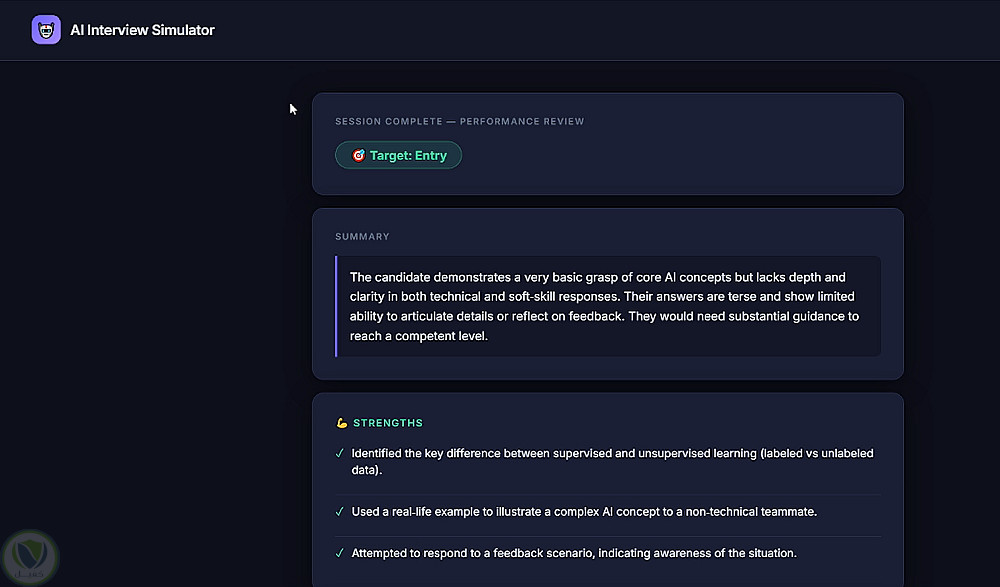The height and width of the screenshot is (587, 1000).
Task: Click the target dartboard icon in badge
Action: pyautogui.click(x=358, y=155)
